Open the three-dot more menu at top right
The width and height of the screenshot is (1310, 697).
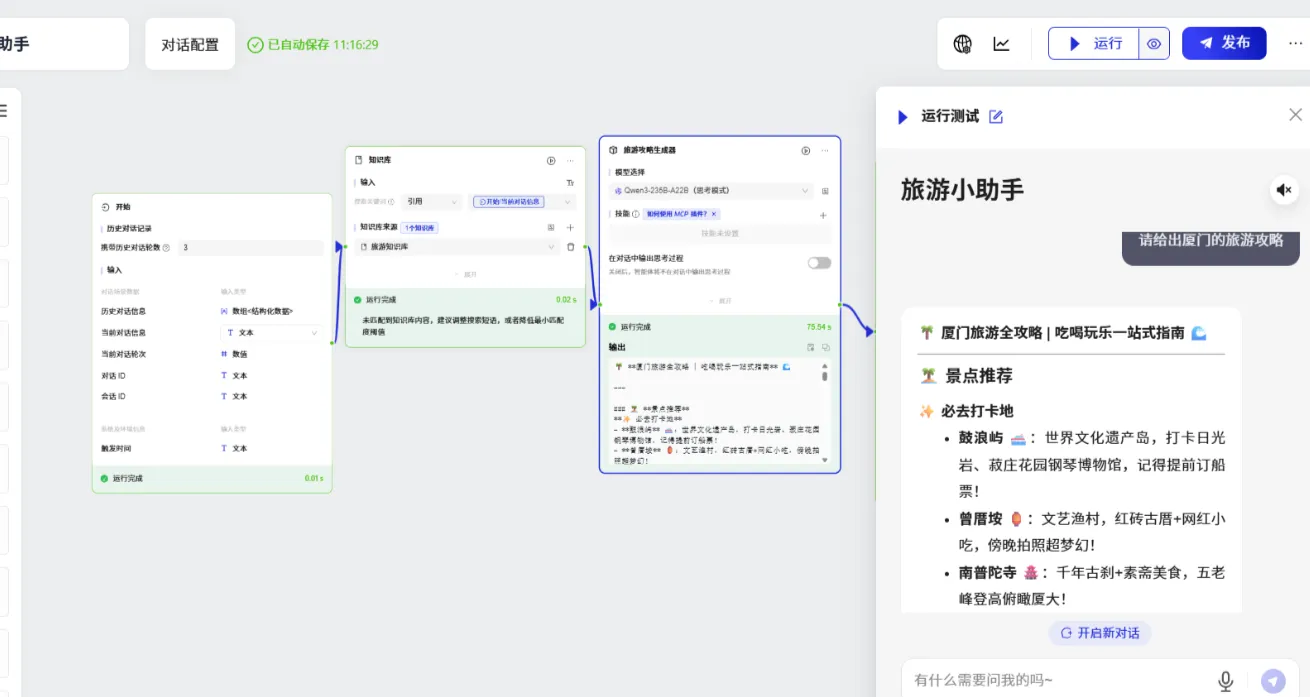[x=1295, y=43]
